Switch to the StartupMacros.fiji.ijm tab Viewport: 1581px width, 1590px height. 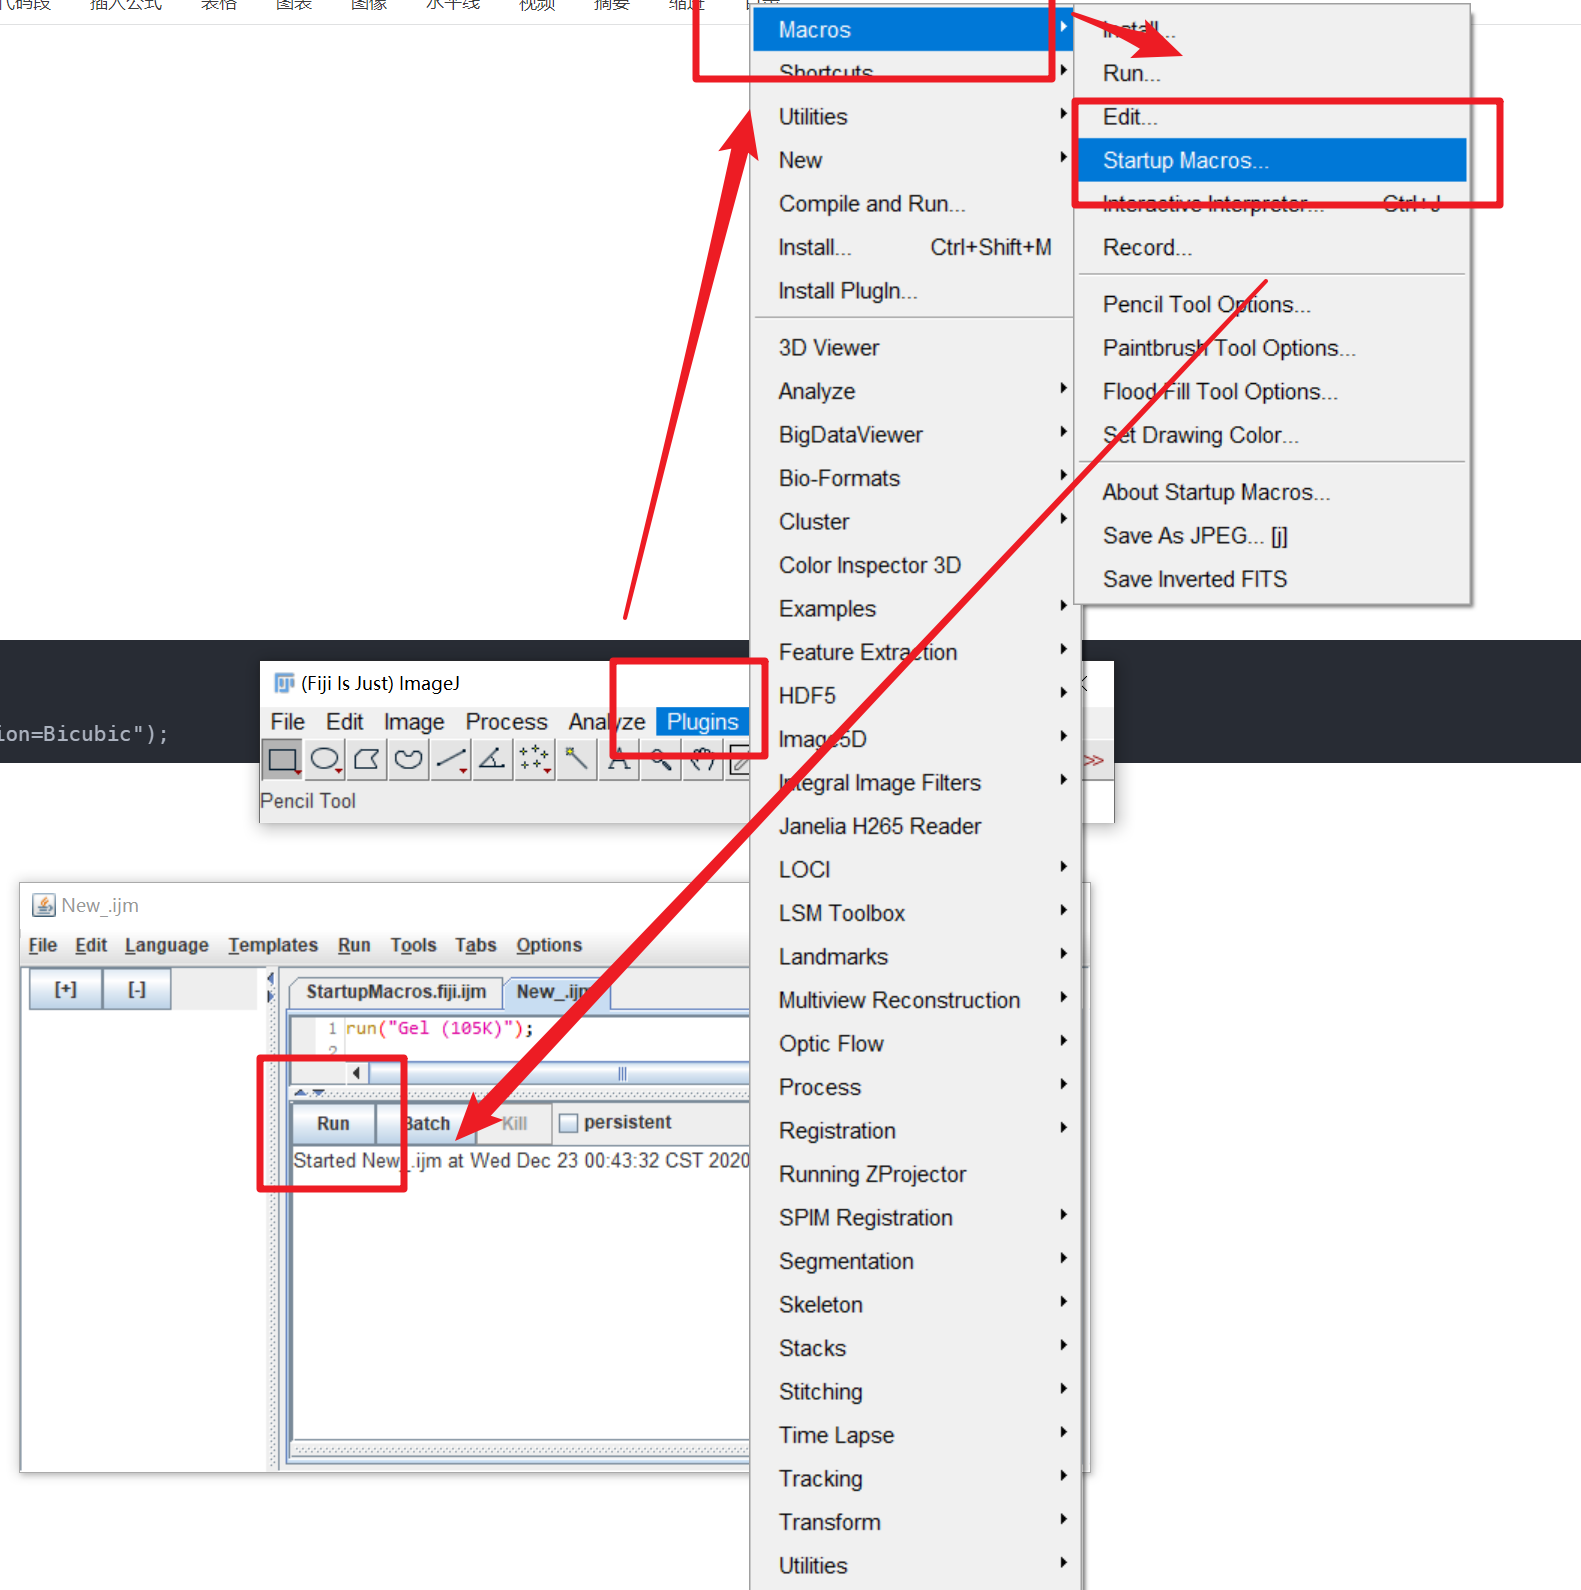396,991
